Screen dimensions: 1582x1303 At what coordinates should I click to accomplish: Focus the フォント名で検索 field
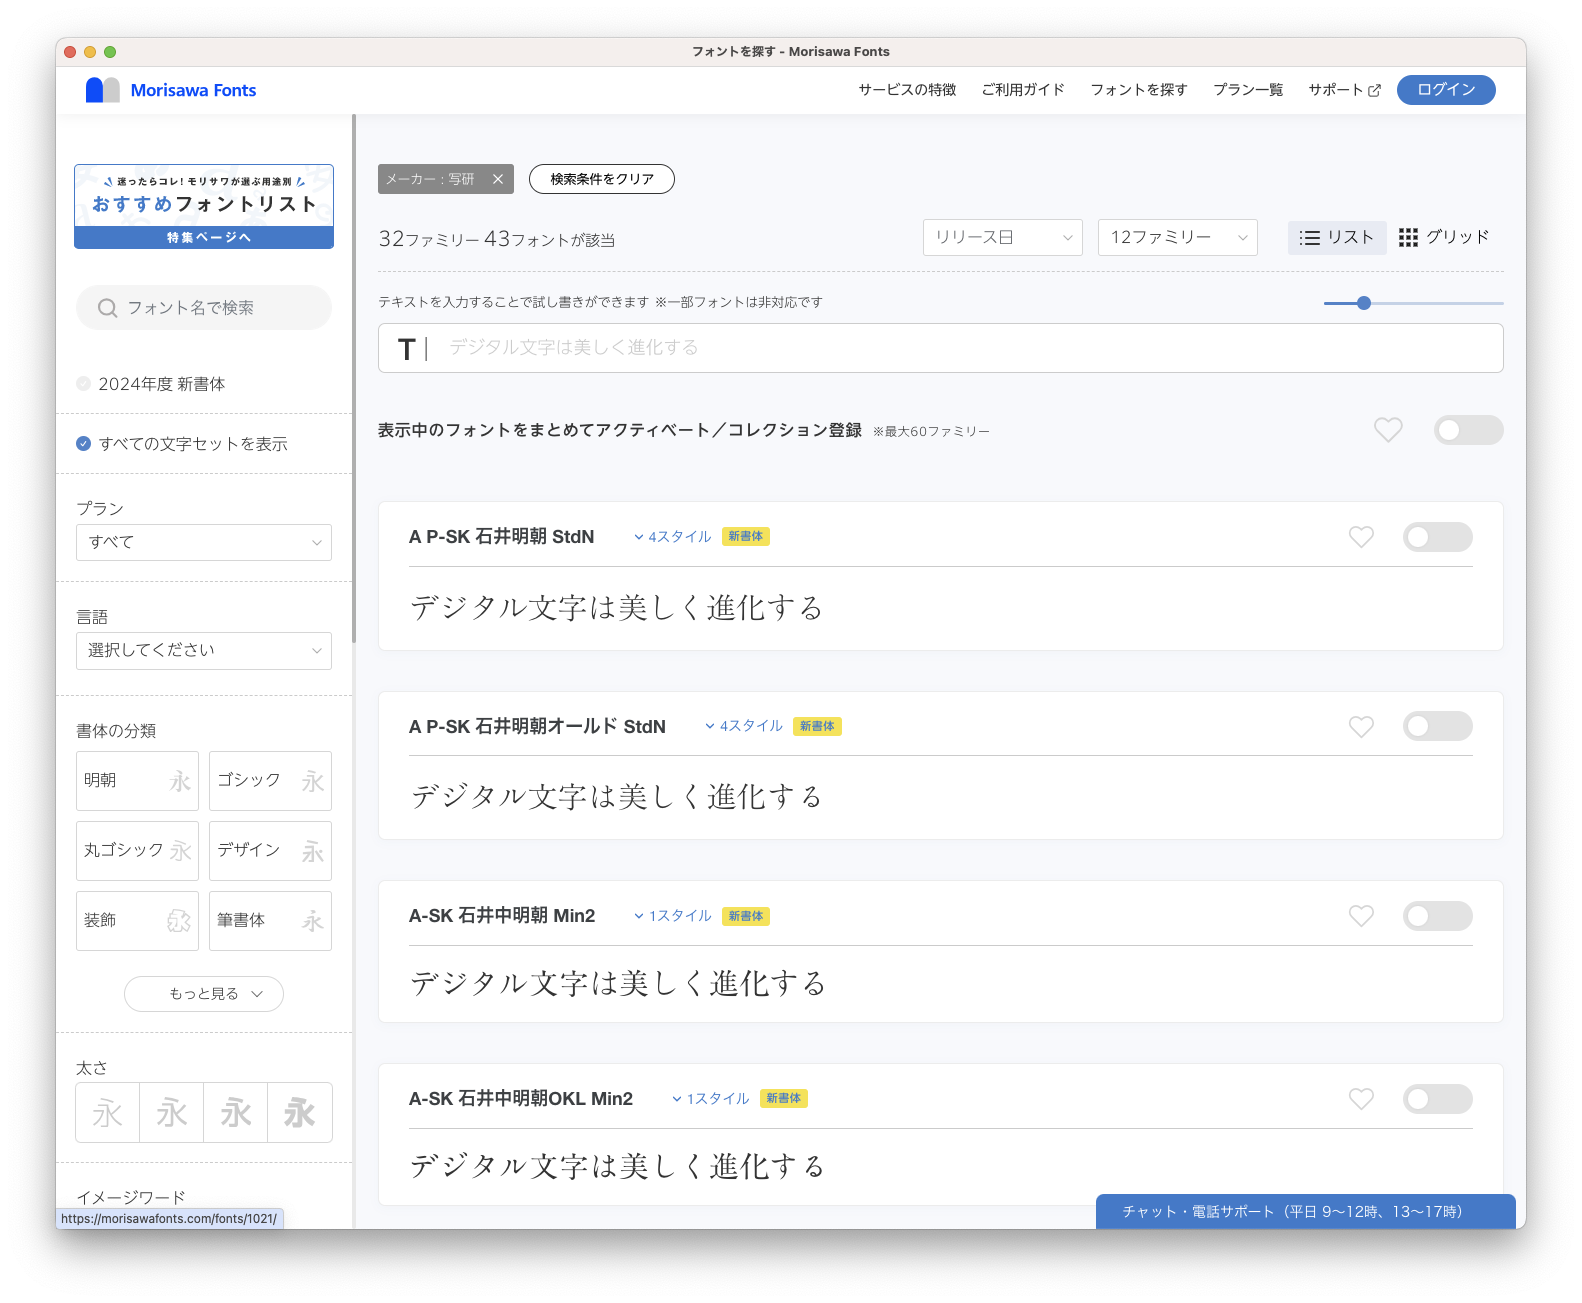pyautogui.click(x=204, y=308)
